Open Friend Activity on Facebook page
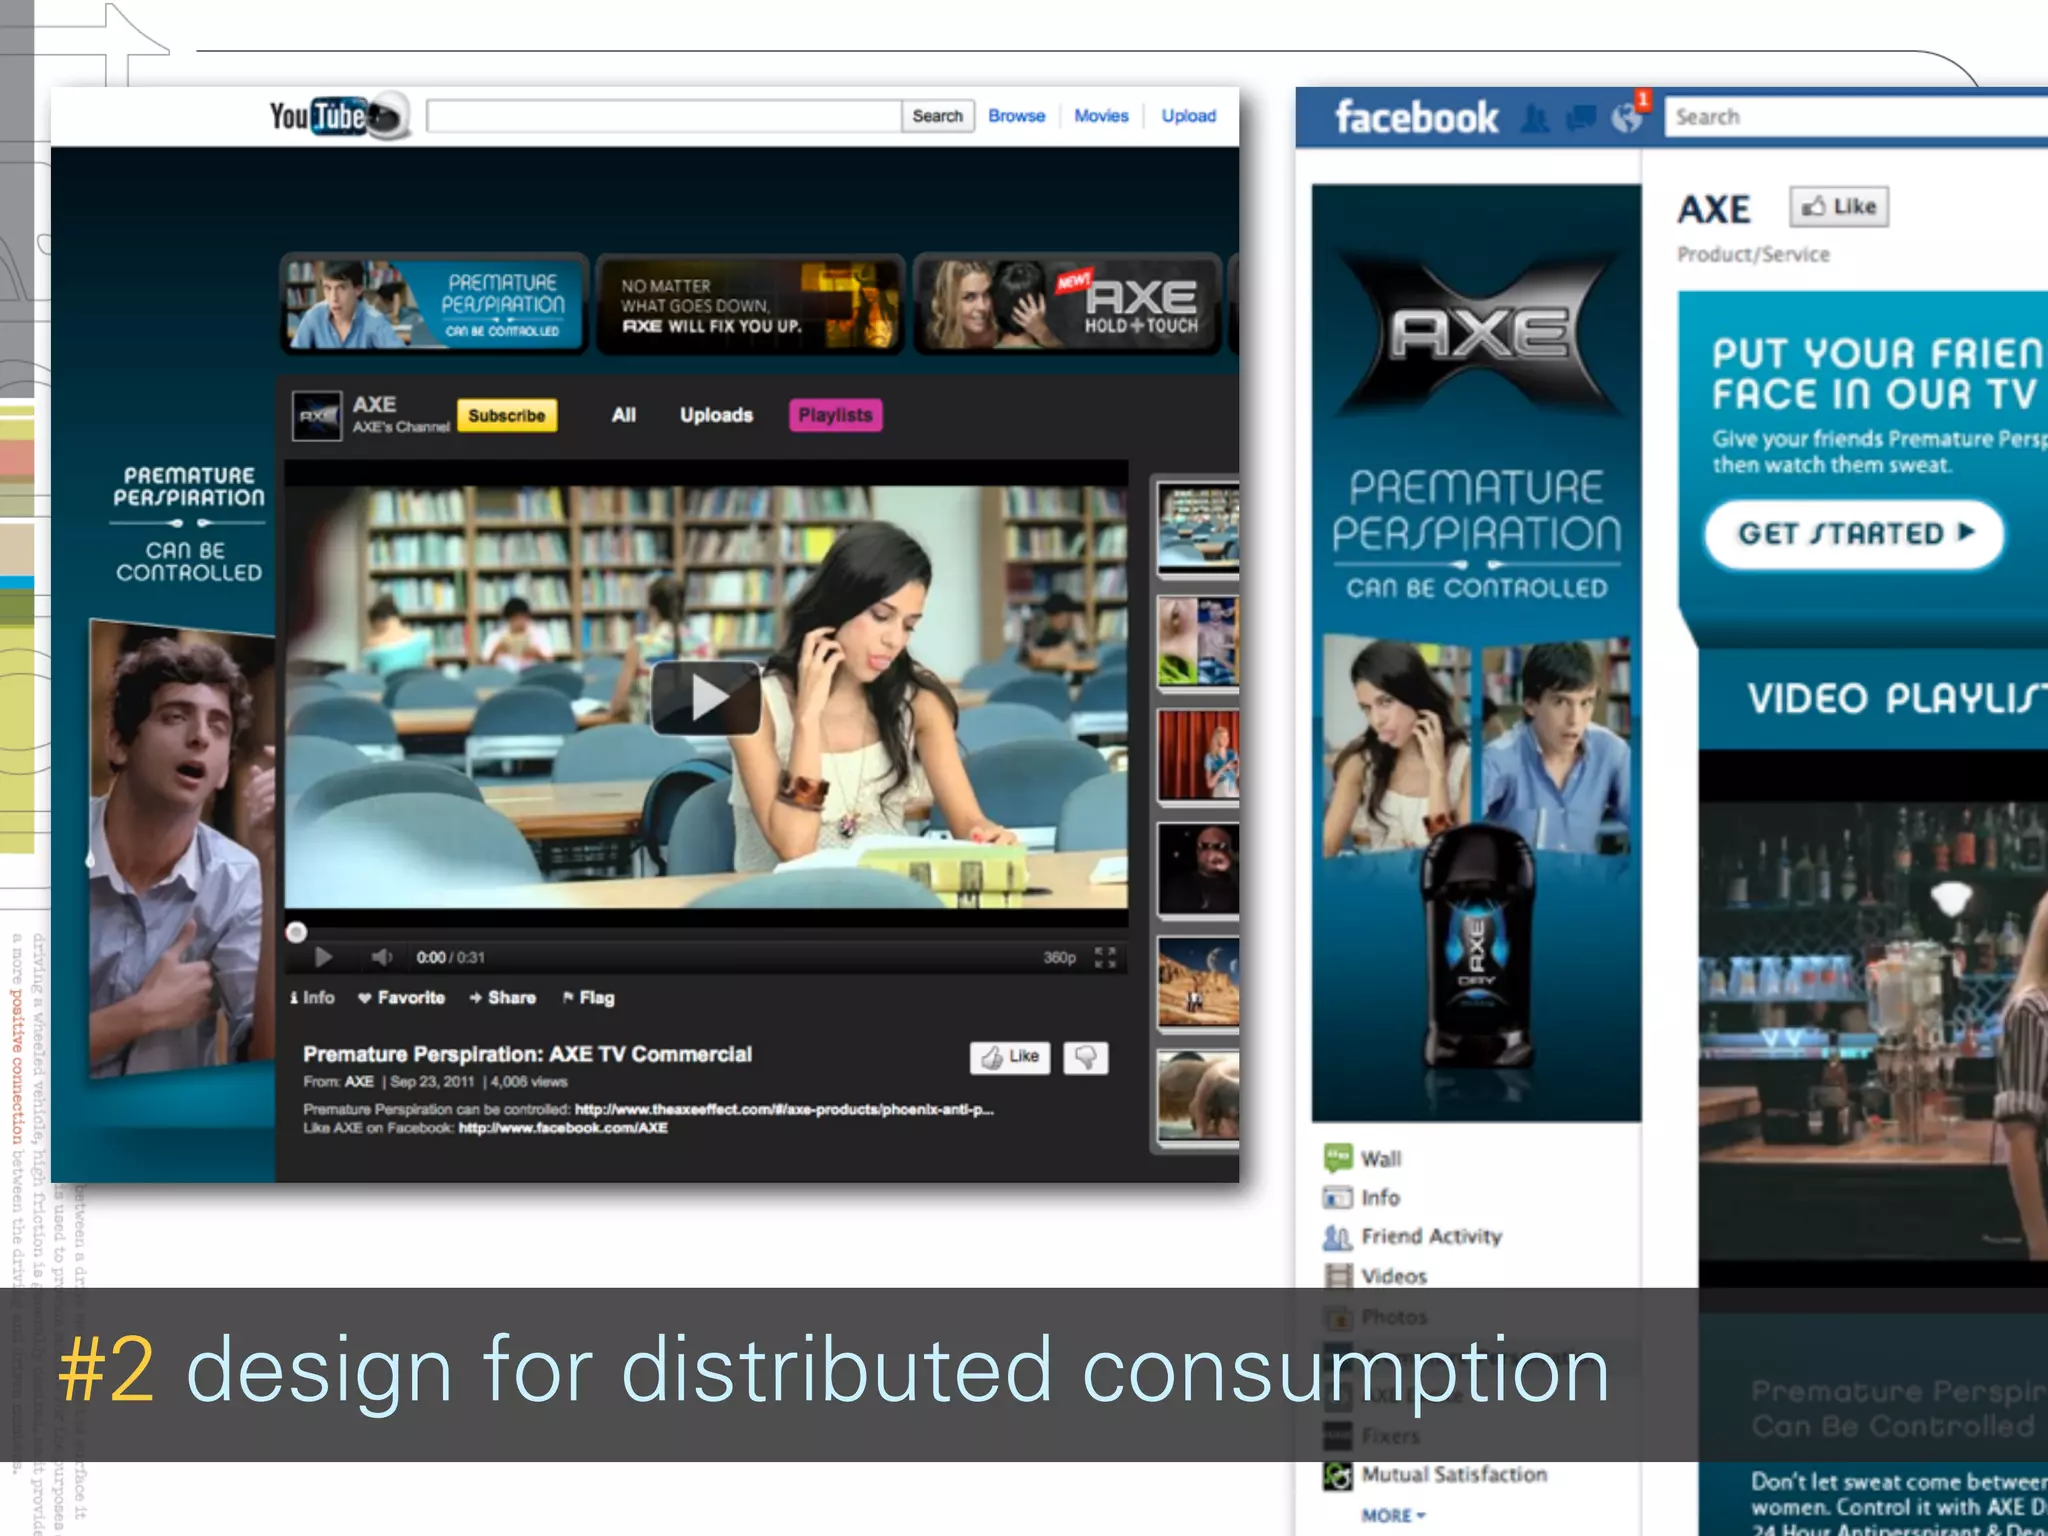 pos(1412,1237)
